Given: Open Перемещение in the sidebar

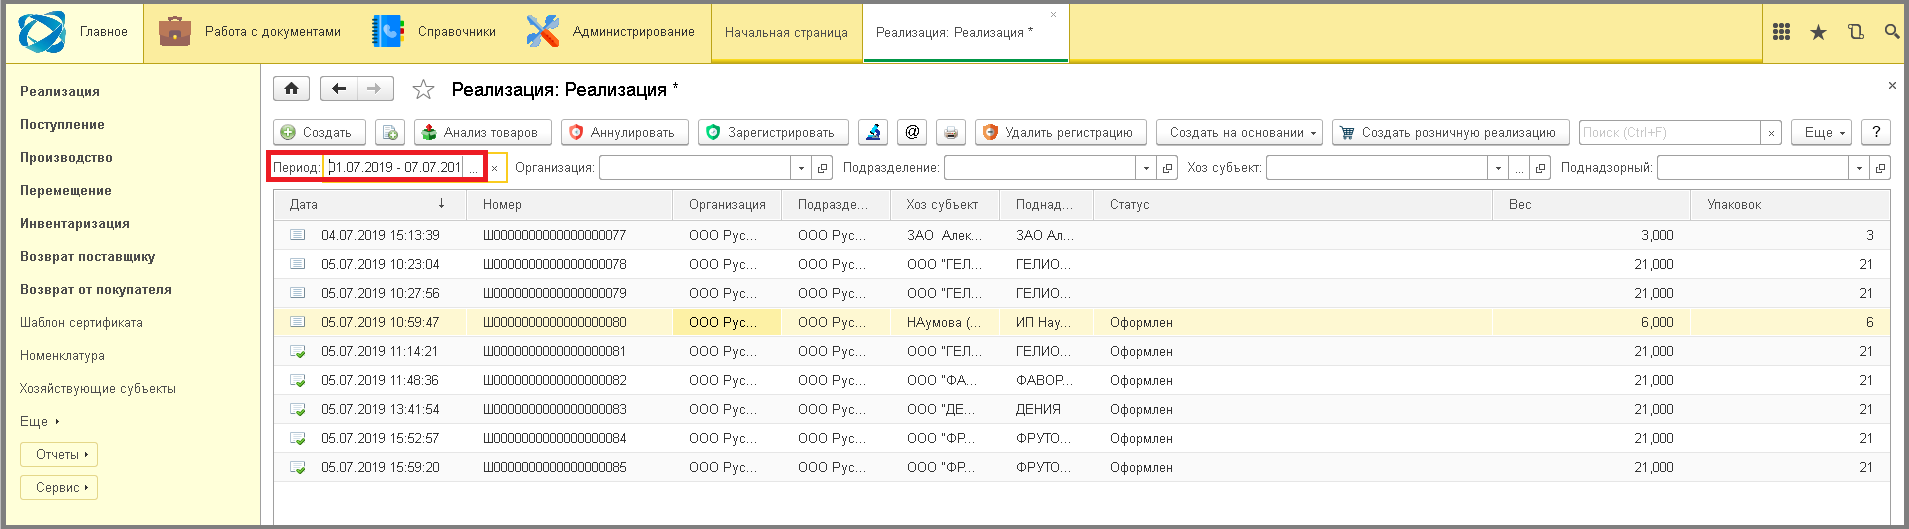Looking at the screenshot, I should click(x=66, y=190).
